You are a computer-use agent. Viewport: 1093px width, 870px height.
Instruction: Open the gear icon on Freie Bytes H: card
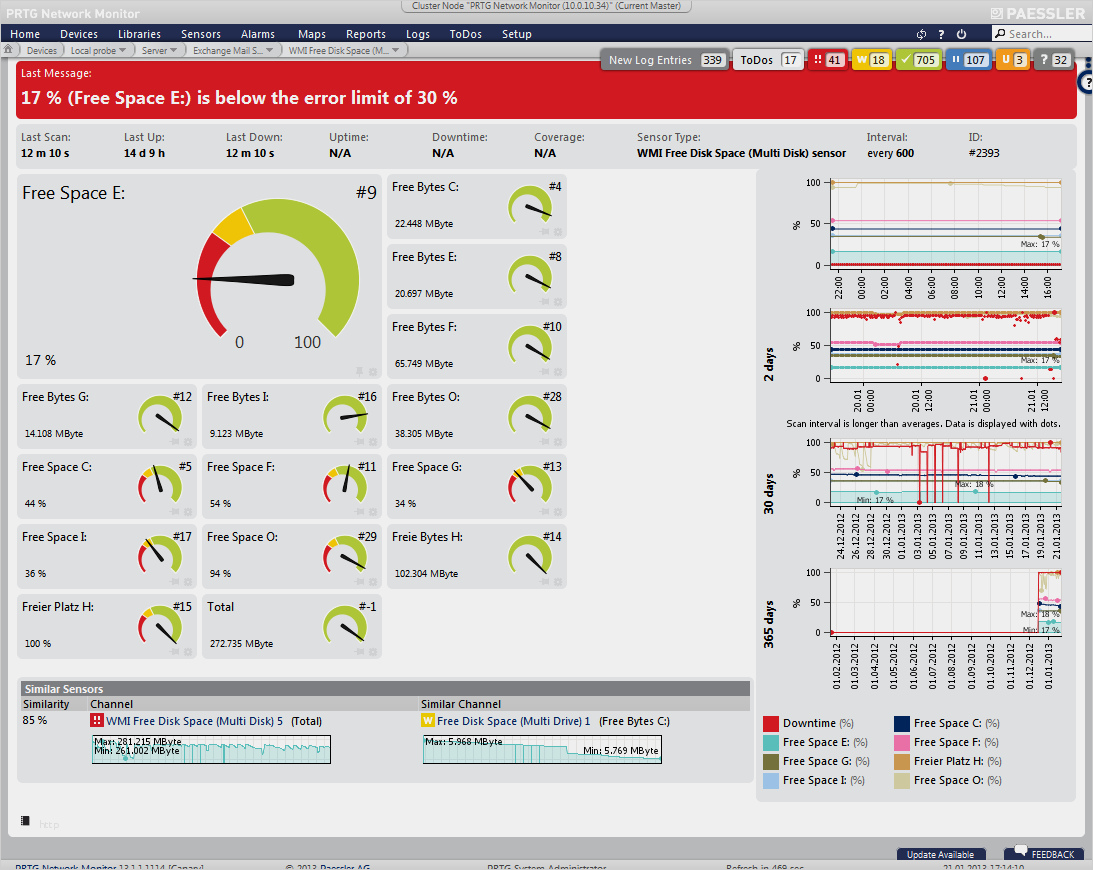(558, 581)
